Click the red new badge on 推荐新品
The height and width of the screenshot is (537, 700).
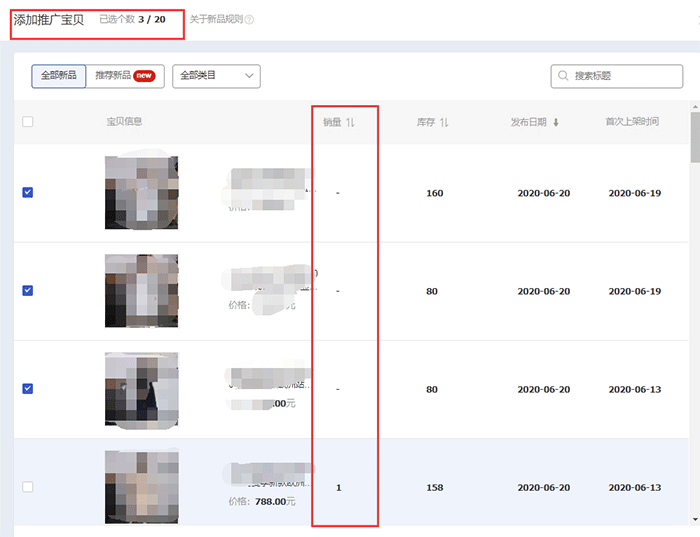pos(144,76)
